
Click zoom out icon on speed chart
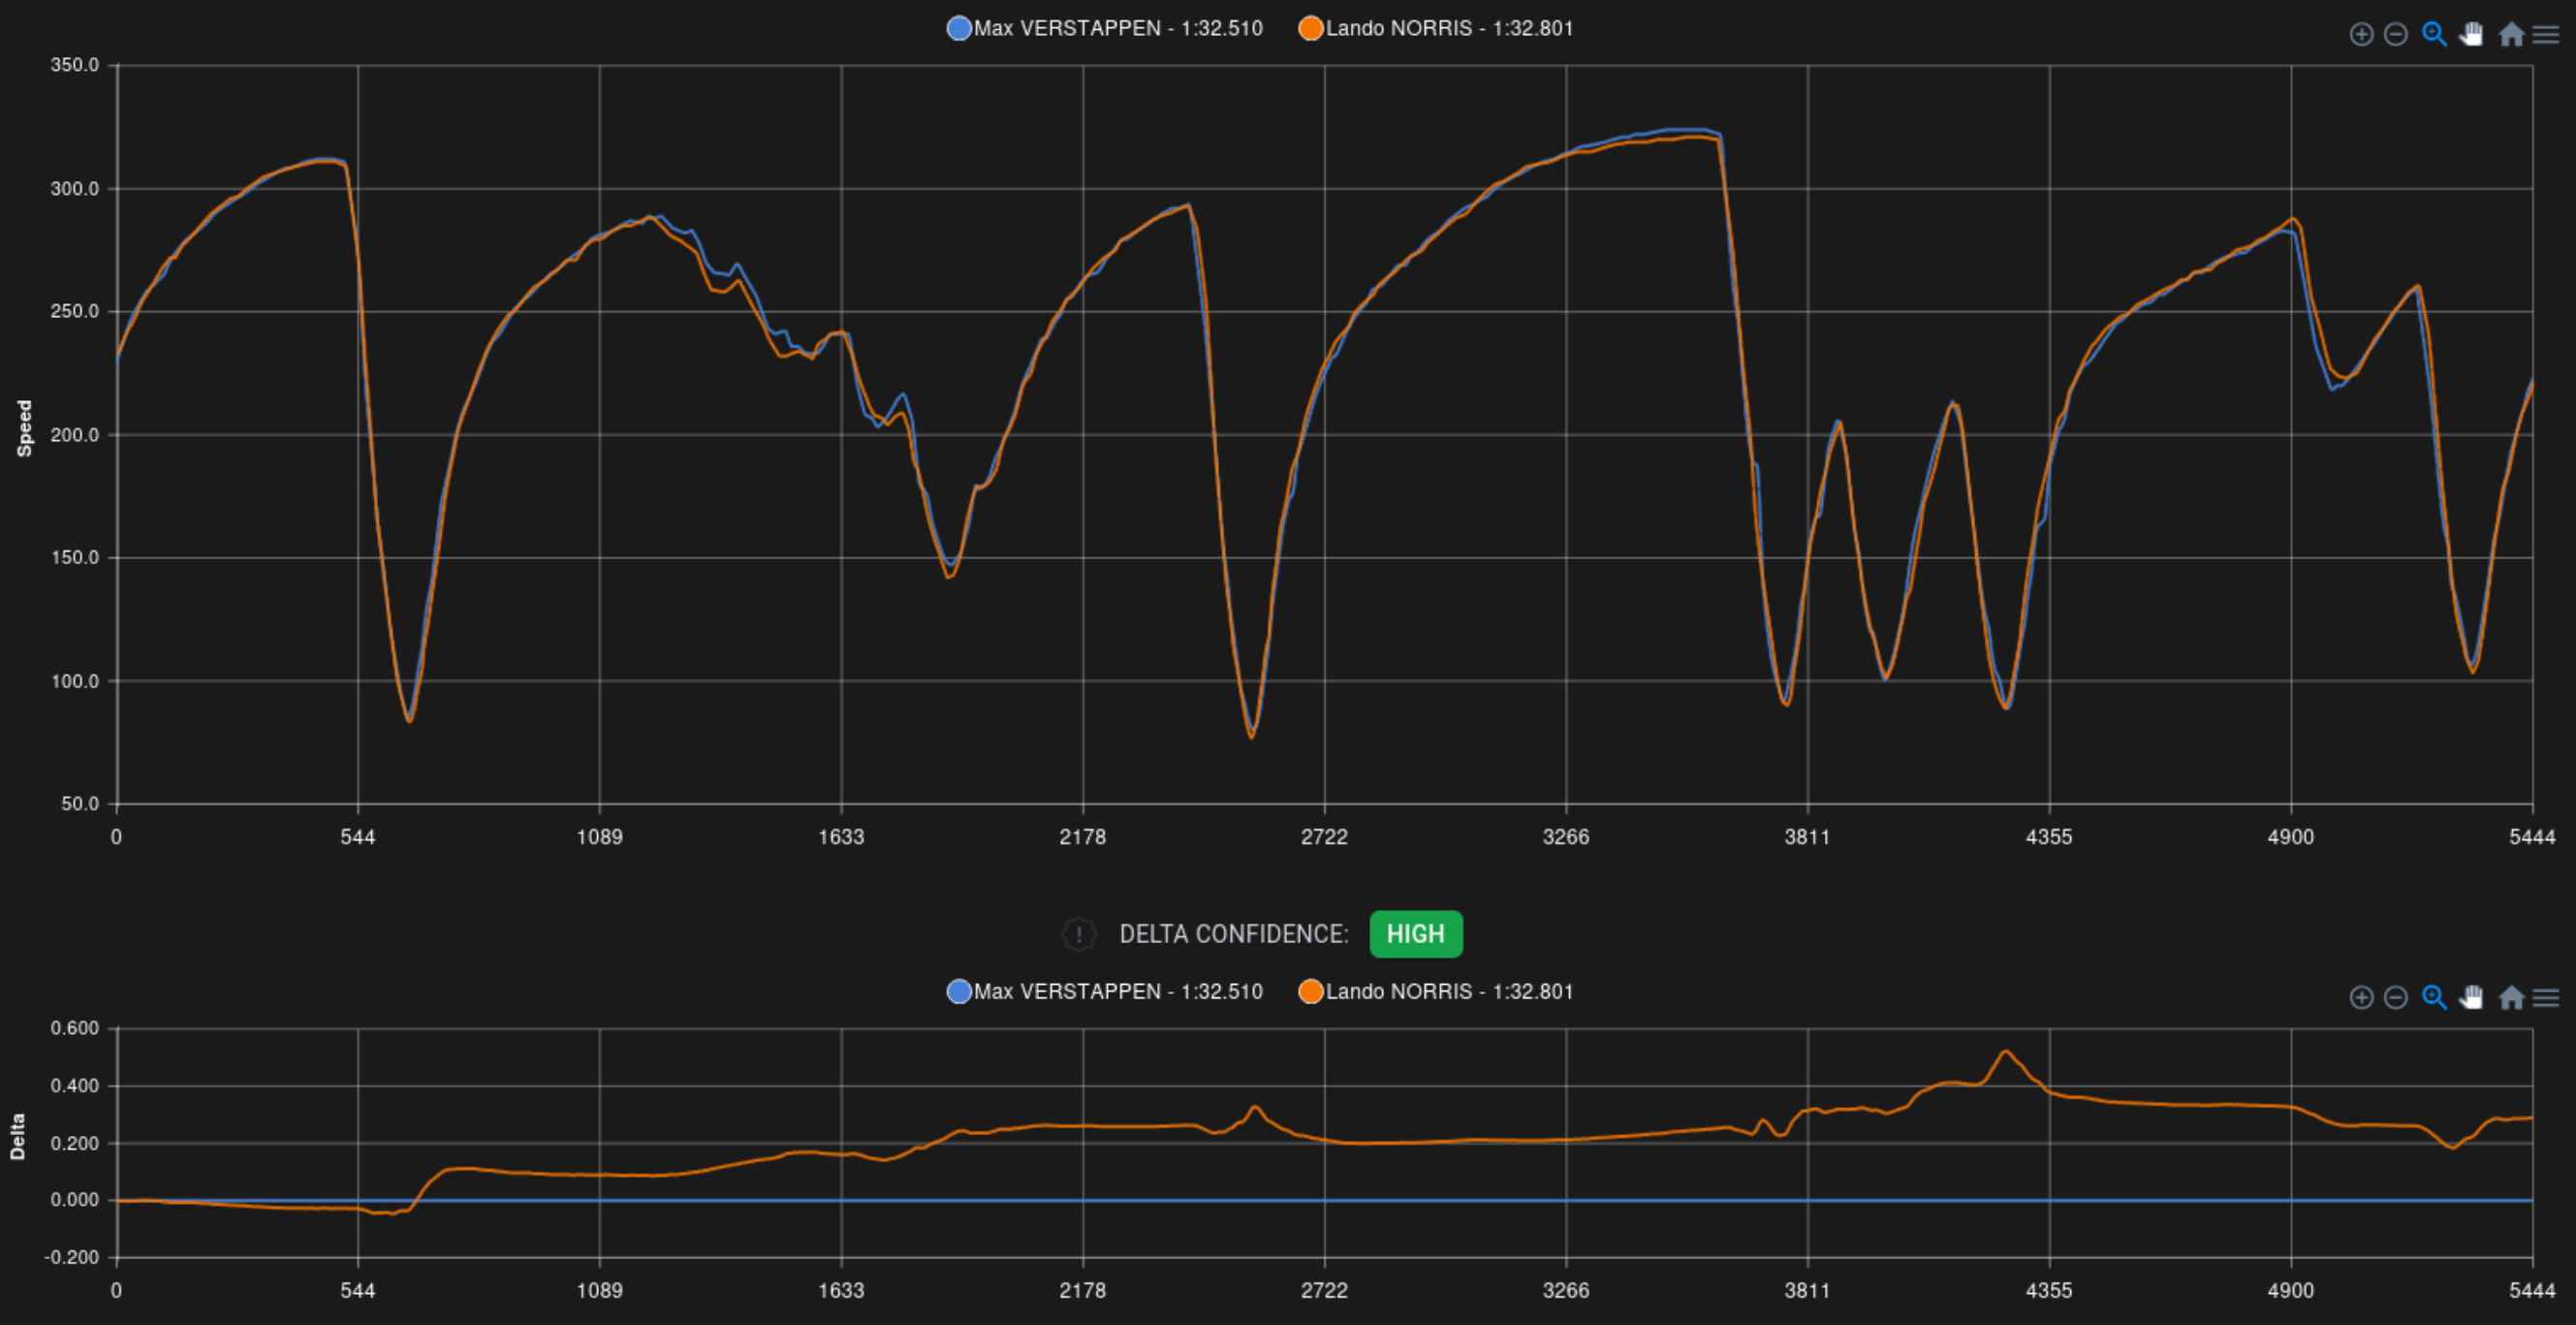coord(2396,35)
